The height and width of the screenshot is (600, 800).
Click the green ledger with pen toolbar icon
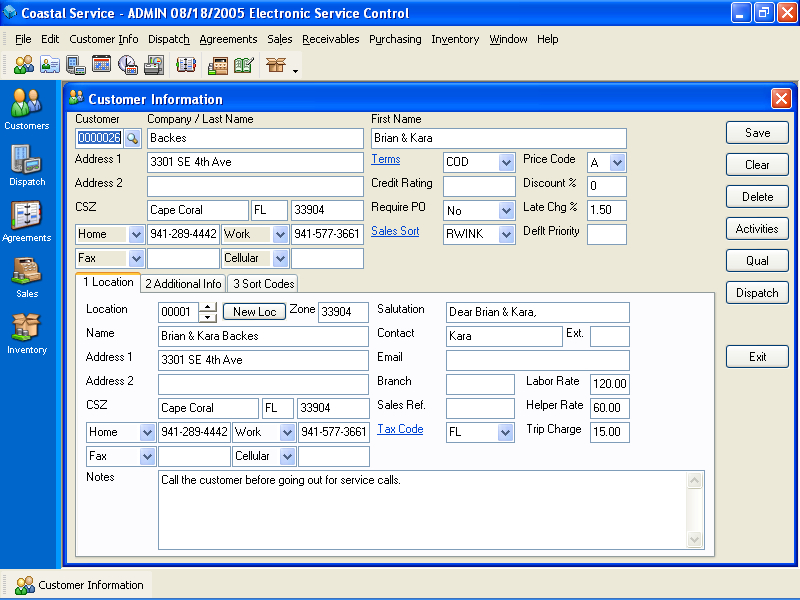(x=244, y=65)
